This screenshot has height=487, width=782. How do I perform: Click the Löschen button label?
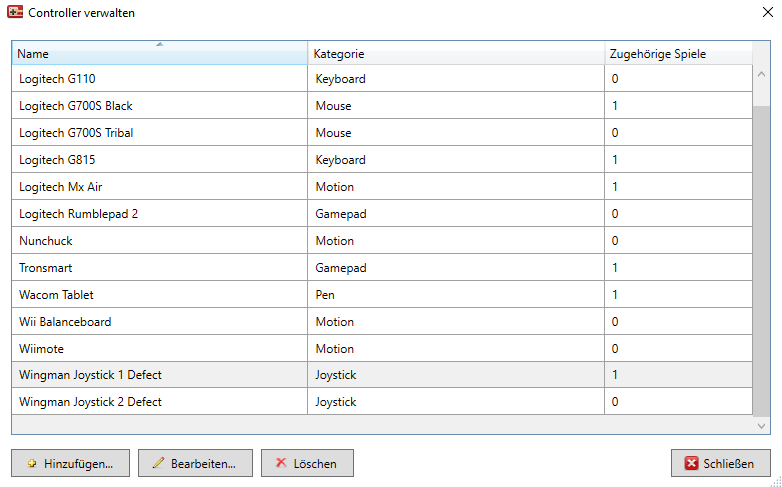315,464
